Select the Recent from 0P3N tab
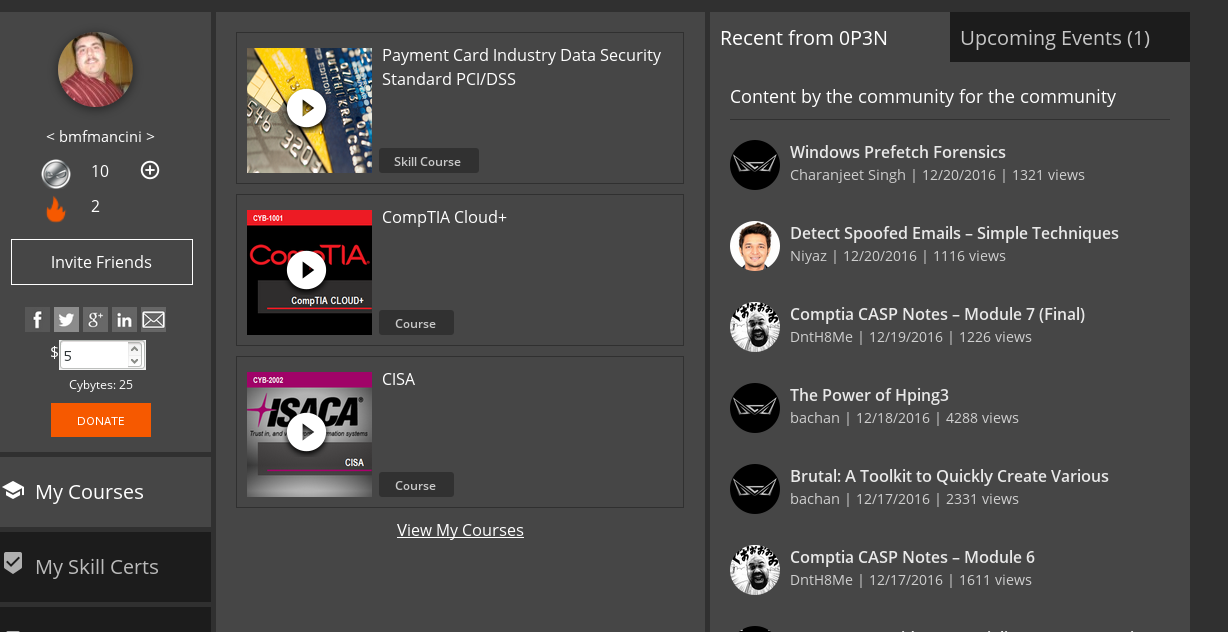Image resolution: width=1228 pixels, height=632 pixels. click(x=804, y=38)
